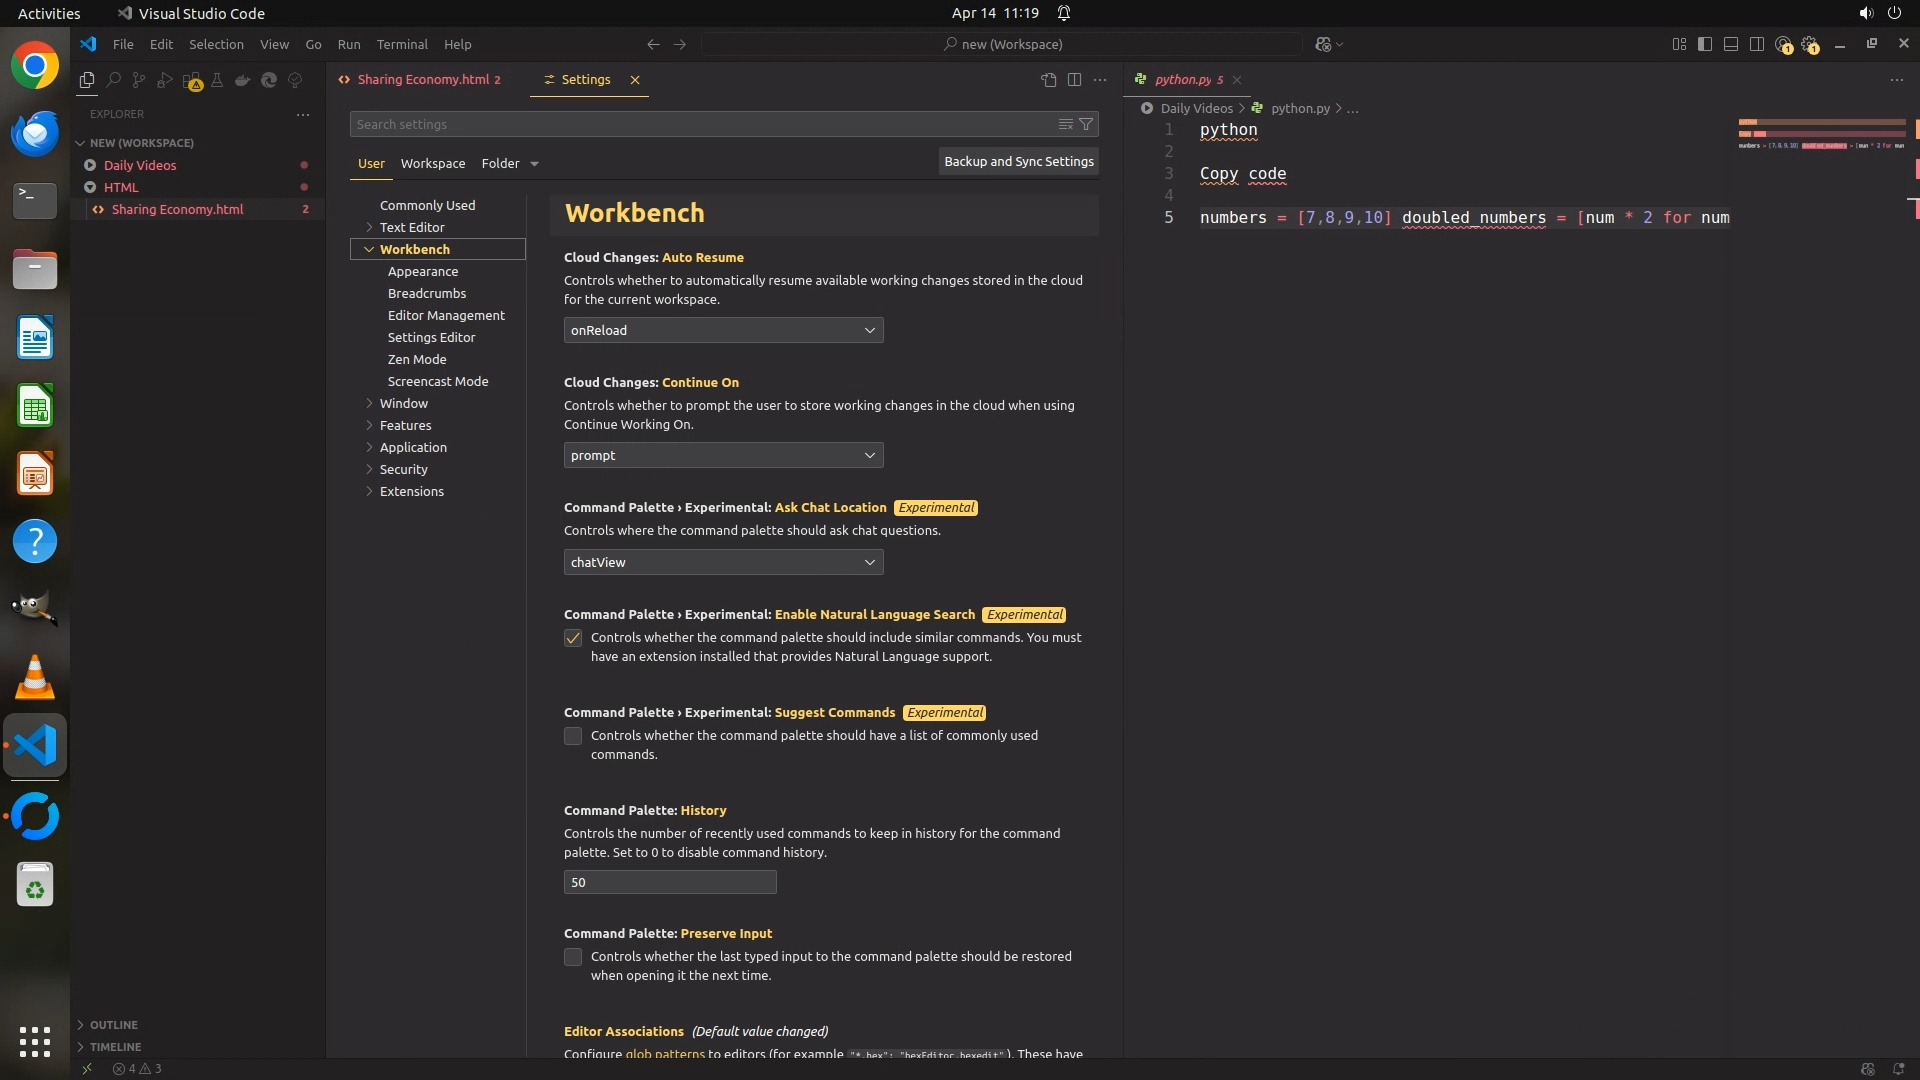This screenshot has height=1080, width=1920.
Task: Open the Run and Debug view
Action: (165, 80)
